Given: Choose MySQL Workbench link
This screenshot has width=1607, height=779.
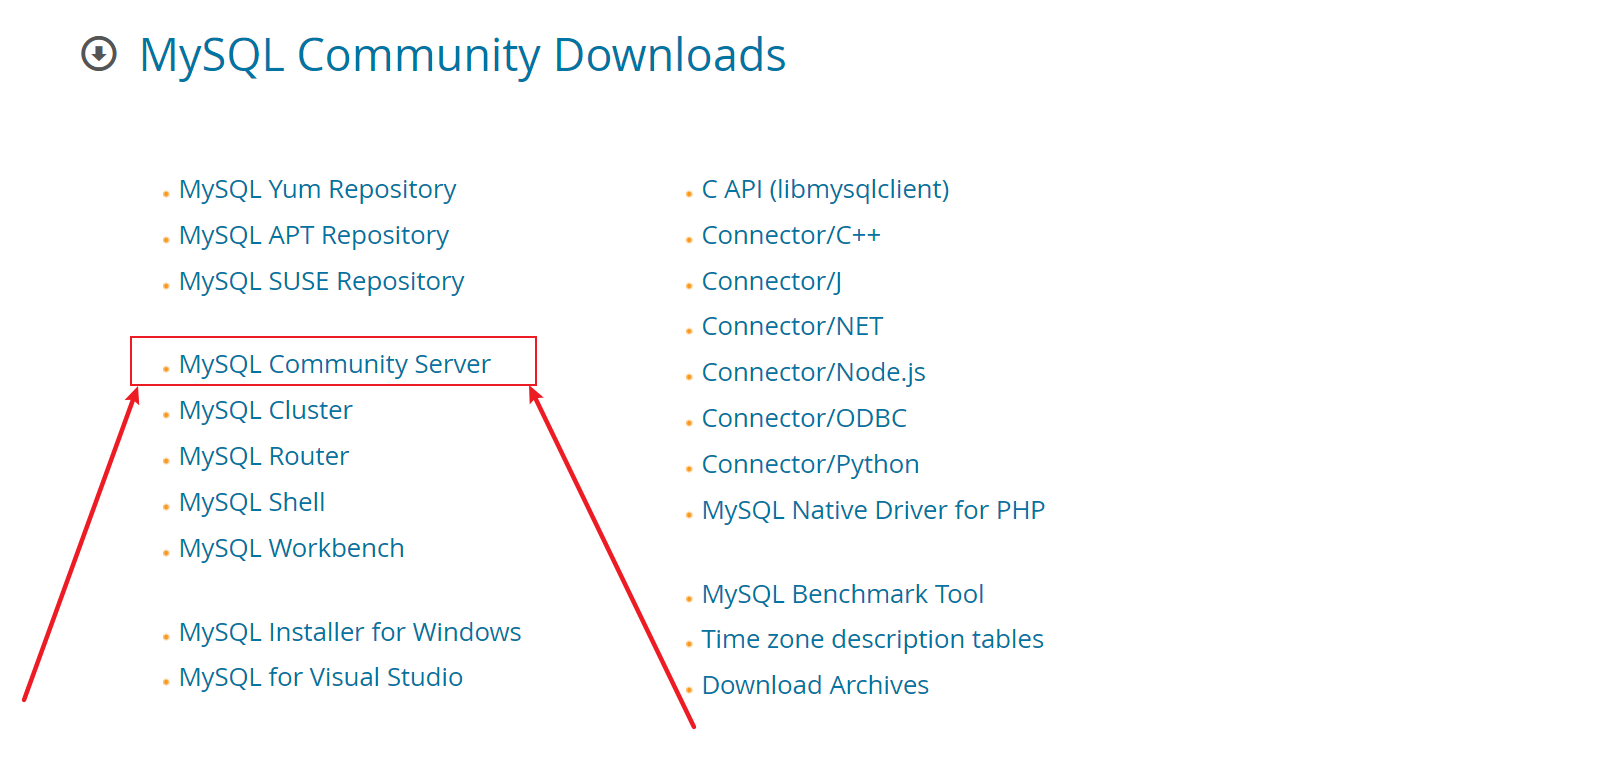Looking at the screenshot, I should pyautogui.click(x=291, y=548).
